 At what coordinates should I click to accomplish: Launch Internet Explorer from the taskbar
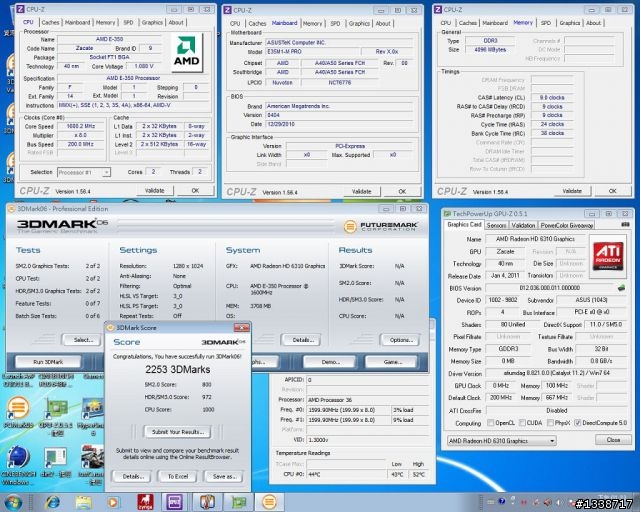tap(53, 502)
